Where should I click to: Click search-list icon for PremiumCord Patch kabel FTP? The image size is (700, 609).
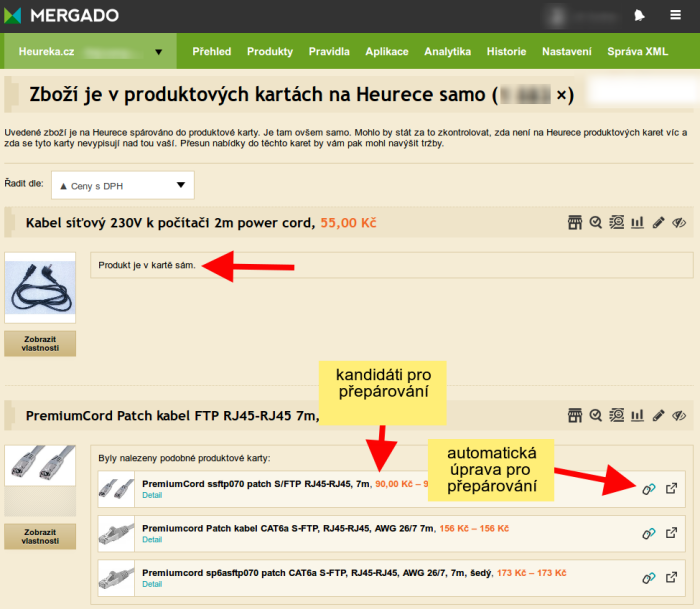tap(617, 416)
